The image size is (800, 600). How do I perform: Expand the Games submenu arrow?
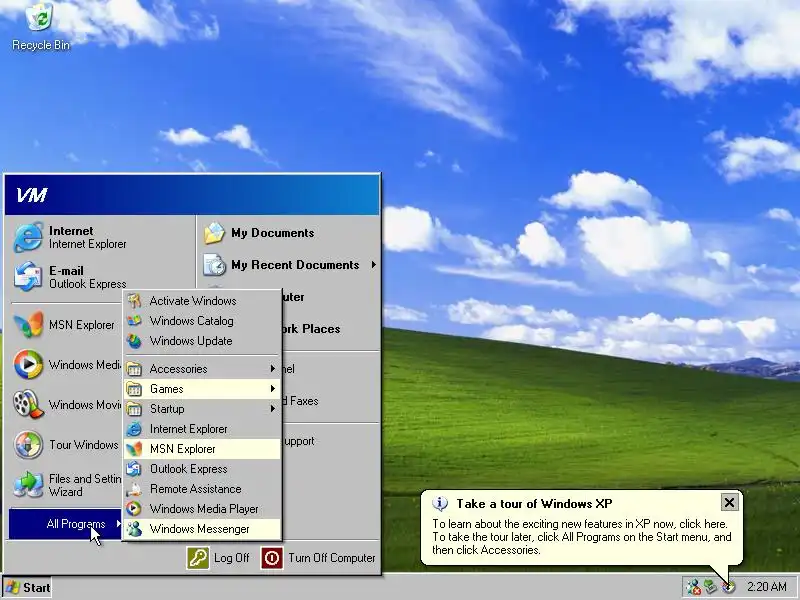[x=272, y=389]
